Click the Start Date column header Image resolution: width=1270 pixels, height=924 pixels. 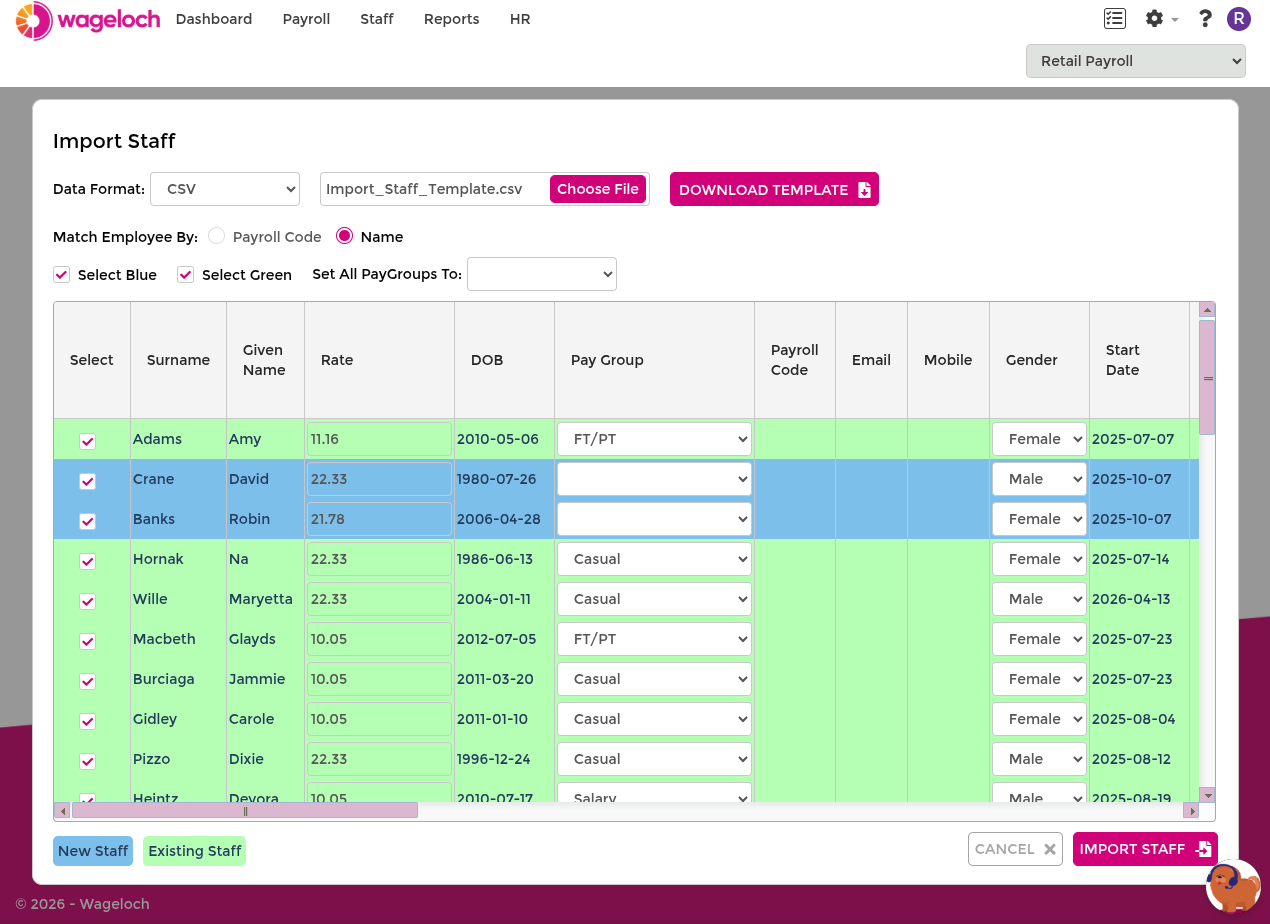coord(1139,360)
